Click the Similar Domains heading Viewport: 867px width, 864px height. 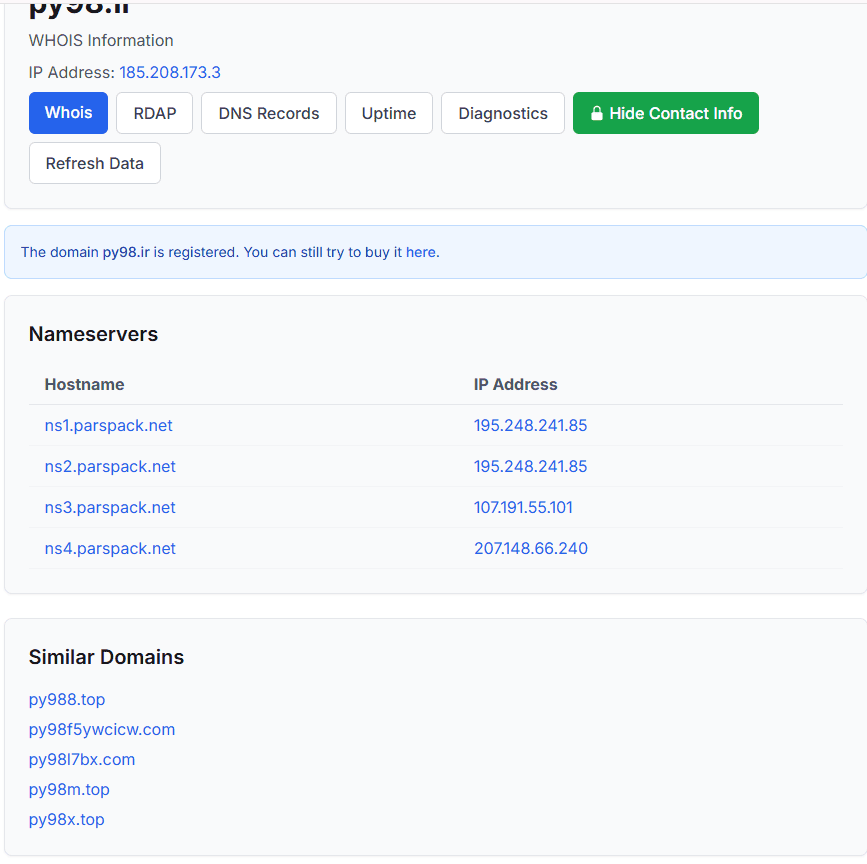(106, 657)
